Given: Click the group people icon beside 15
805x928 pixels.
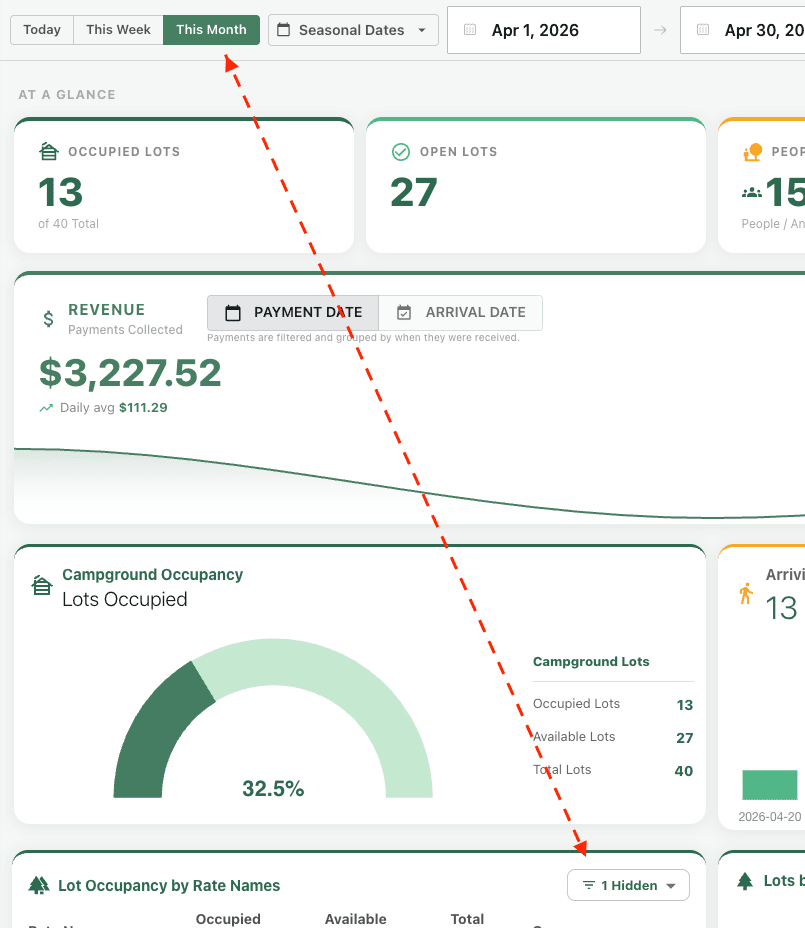Looking at the screenshot, I should point(752,192).
